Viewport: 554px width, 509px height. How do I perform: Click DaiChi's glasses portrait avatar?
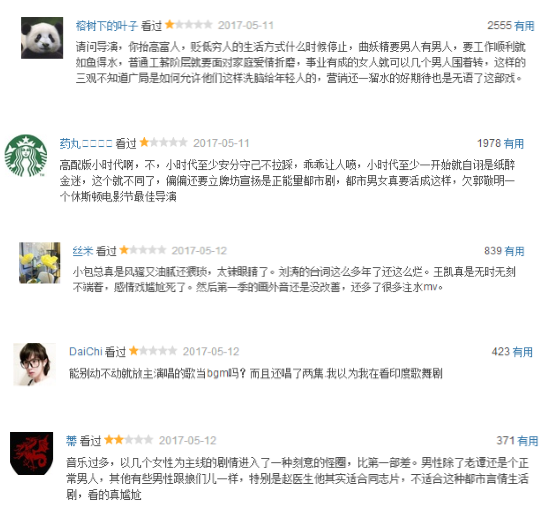pyautogui.click(x=34, y=364)
